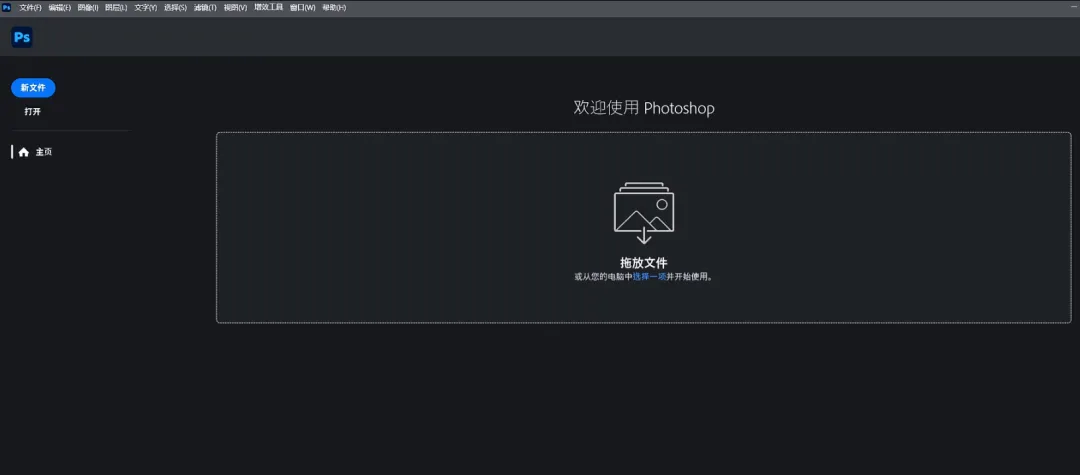Open the 选择(S) menu
The image size is (1080, 475).
[176, 8]
